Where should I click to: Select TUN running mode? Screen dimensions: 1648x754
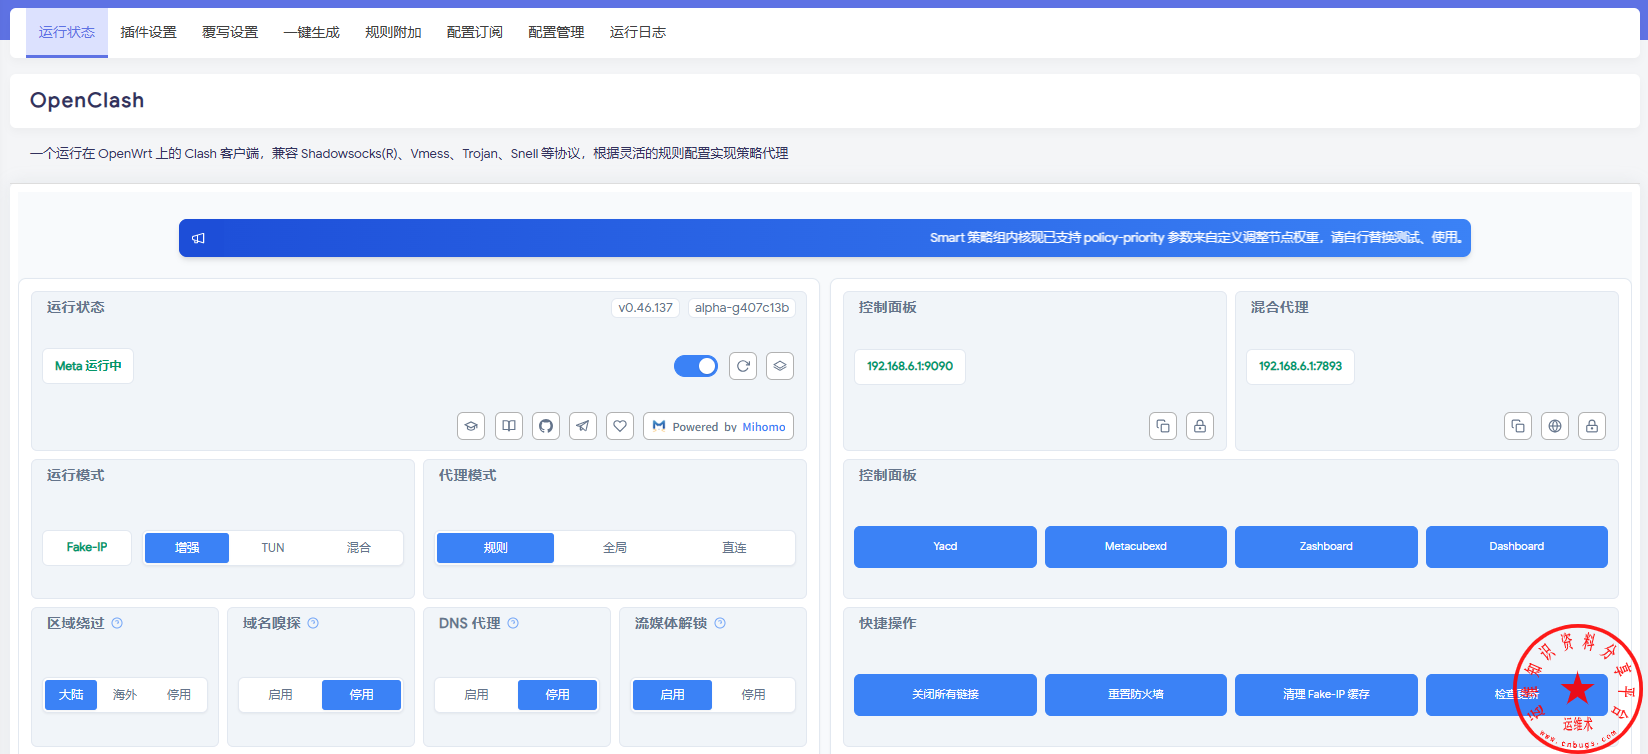[273, 548]
